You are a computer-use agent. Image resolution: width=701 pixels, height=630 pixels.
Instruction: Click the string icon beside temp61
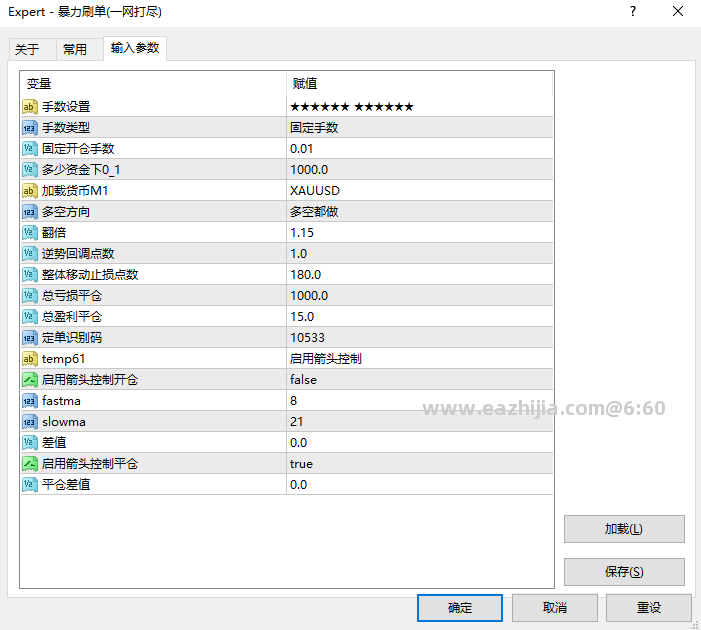click(x=30, y=359)
